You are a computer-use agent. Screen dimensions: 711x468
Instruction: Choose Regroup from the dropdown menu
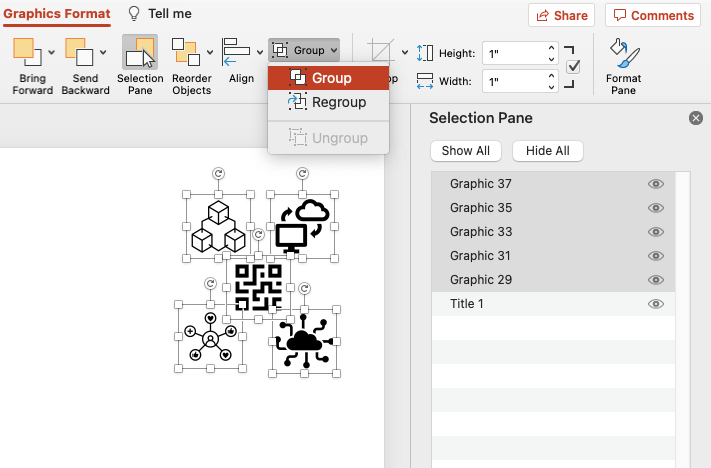pyautogui.click(x=338, y=102)
